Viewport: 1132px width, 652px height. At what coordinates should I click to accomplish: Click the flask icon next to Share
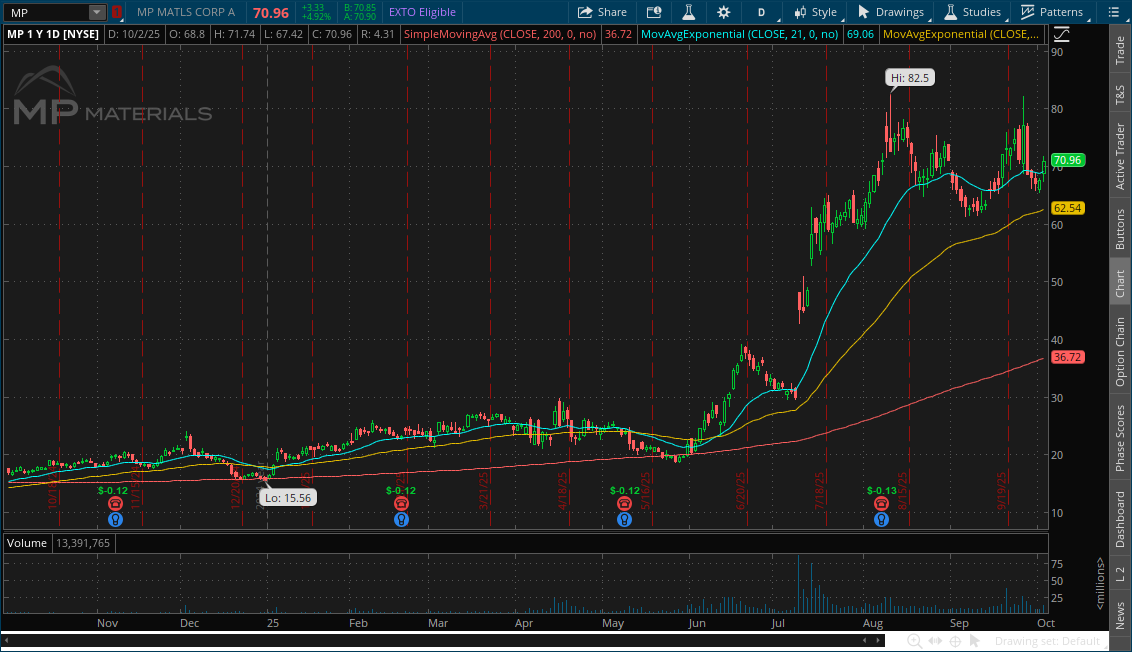pyautogui.click(x=688, y=12)
